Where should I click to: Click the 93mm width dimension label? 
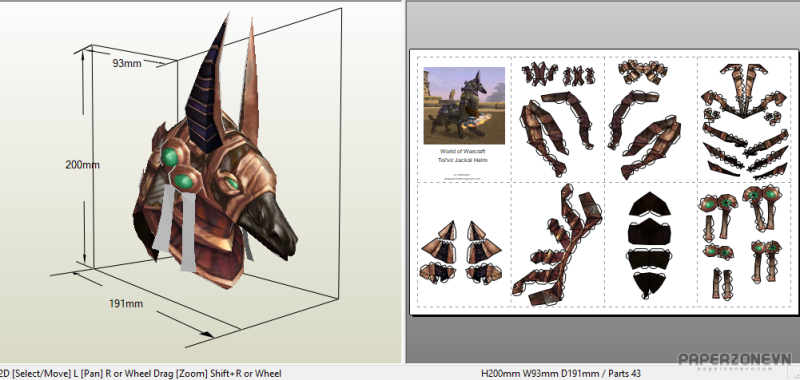(x=127, y=63)
